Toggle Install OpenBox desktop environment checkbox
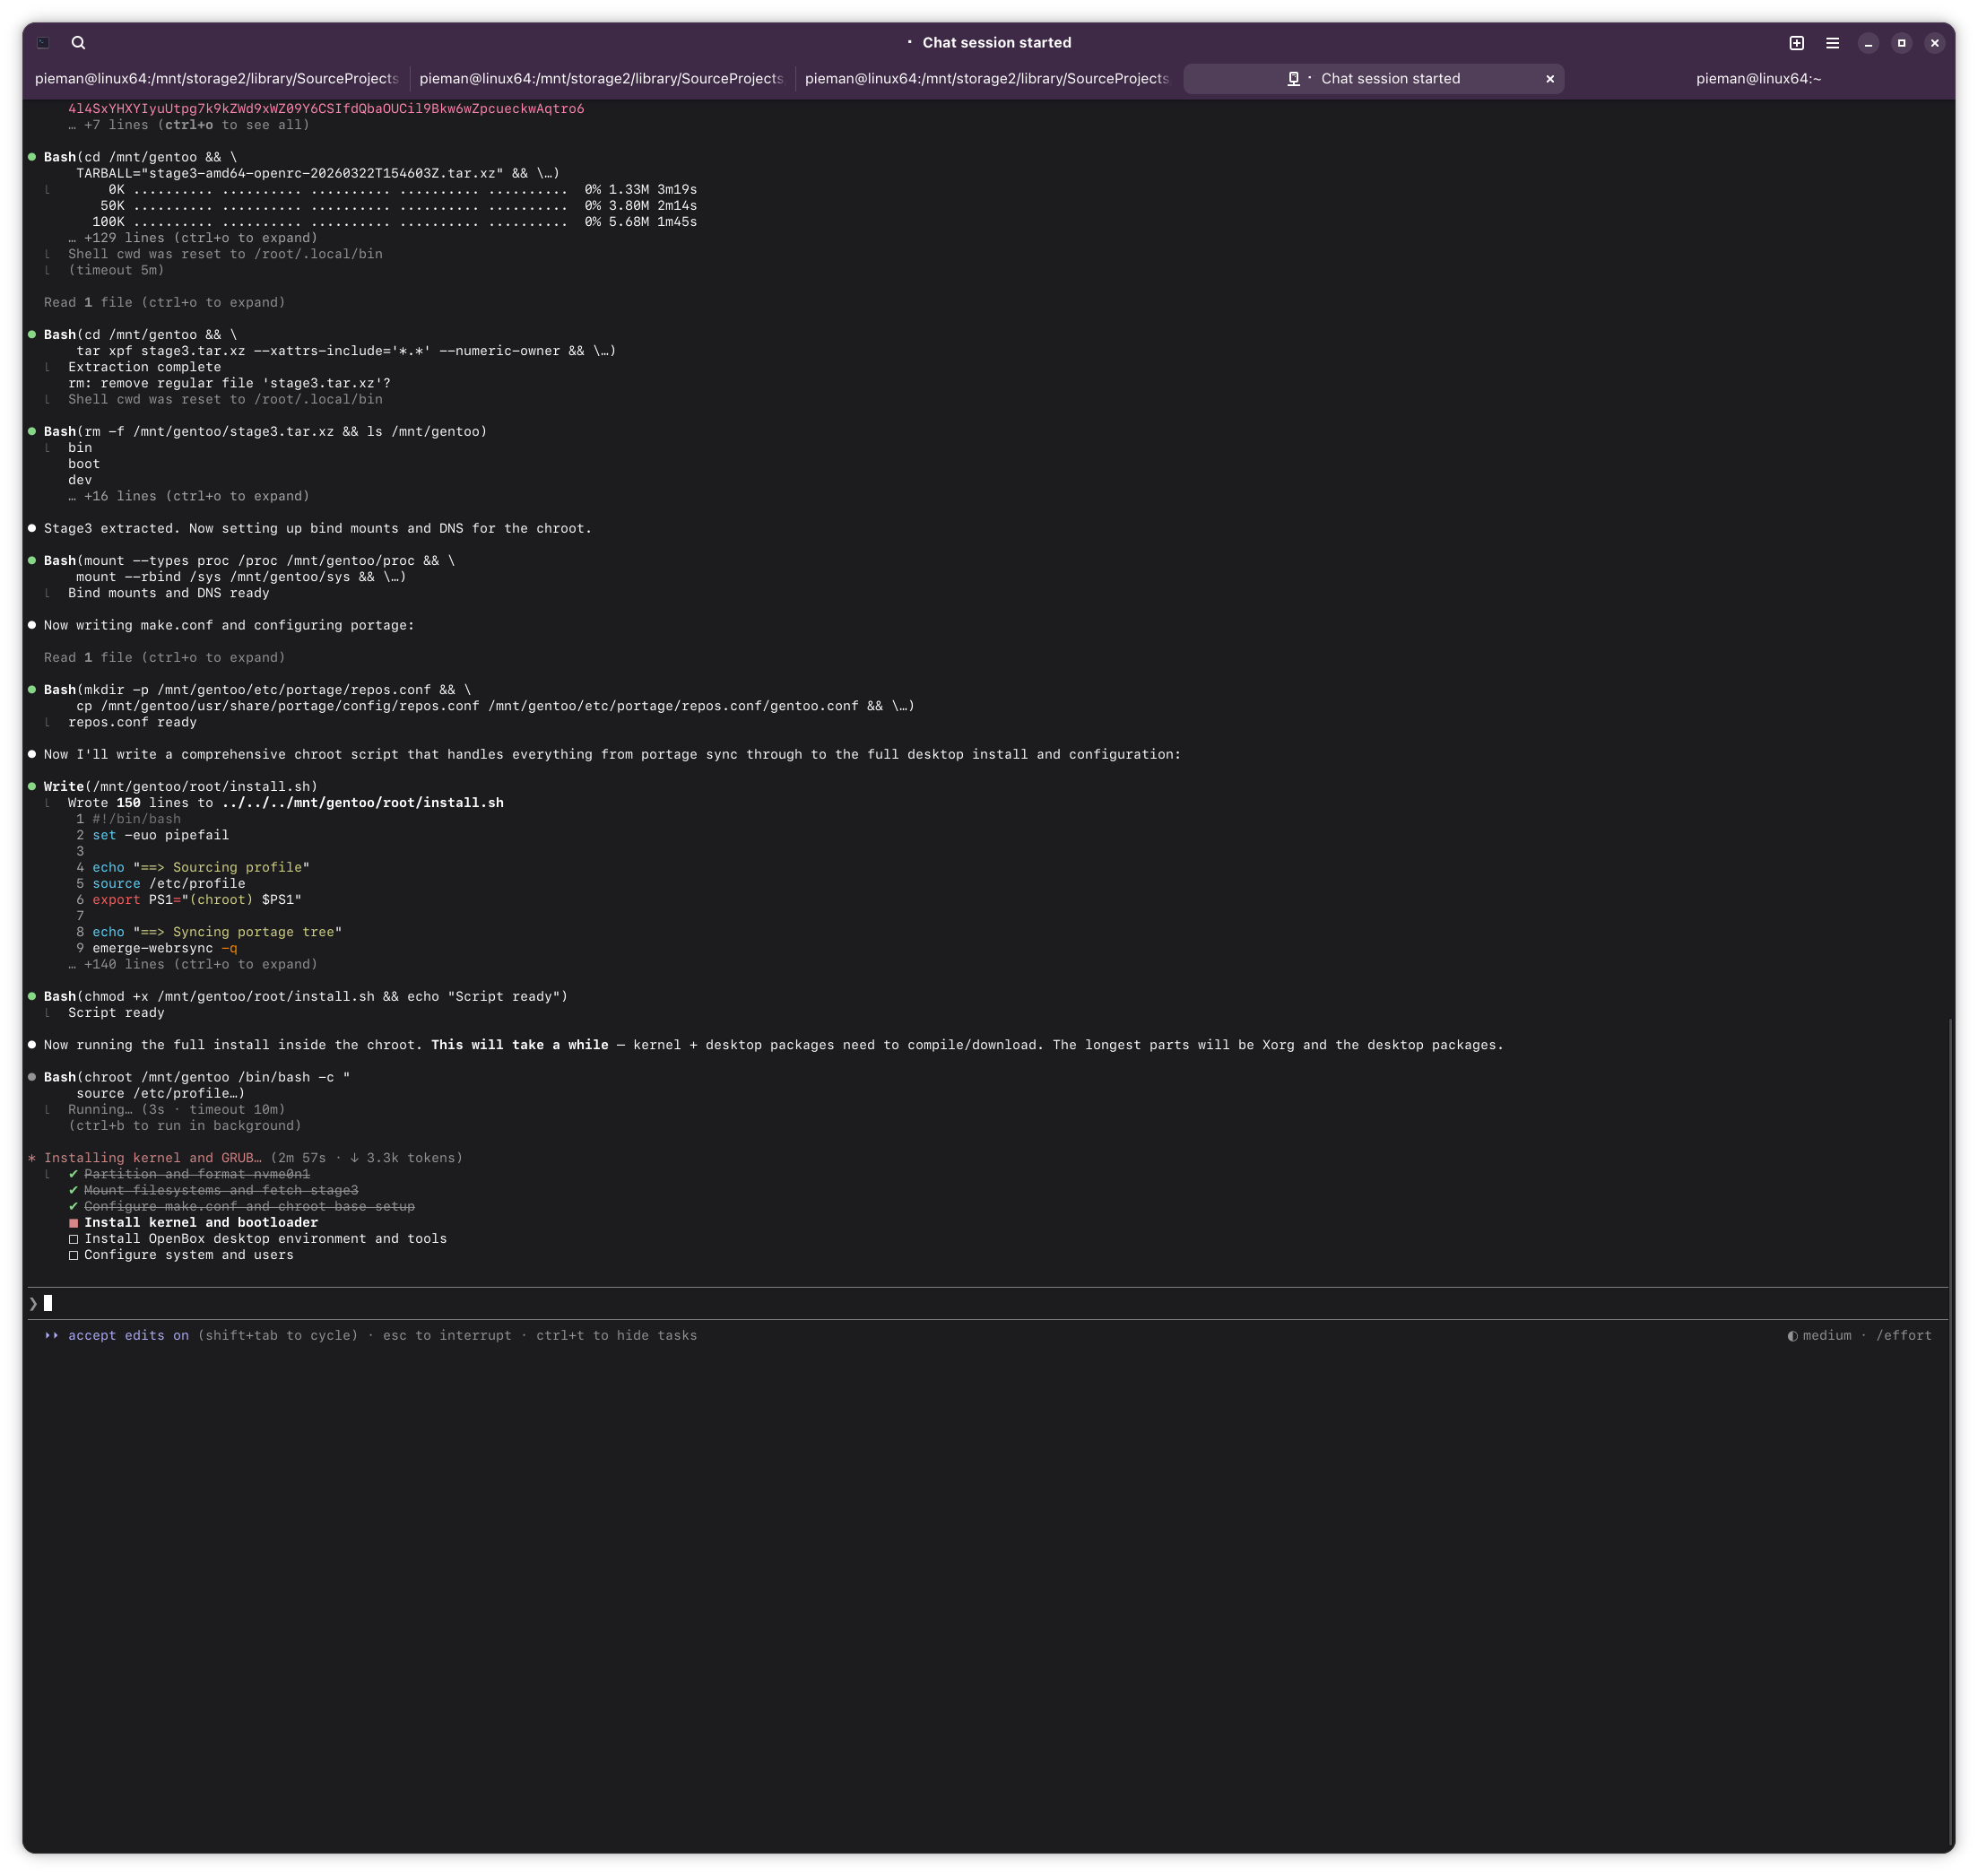This screenshot has width=1978, height=1876. pyautogui.click(x=73, y=1239)
